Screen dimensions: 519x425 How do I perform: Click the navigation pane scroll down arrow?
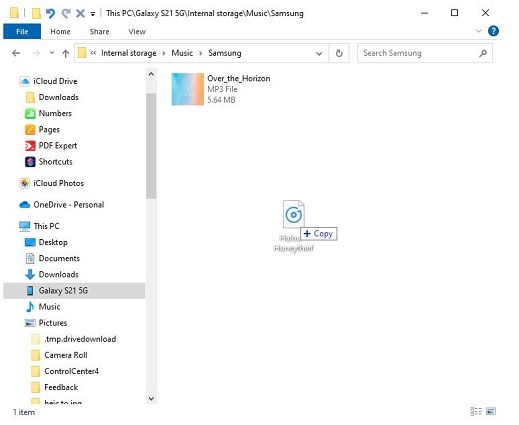click(151, 398)
